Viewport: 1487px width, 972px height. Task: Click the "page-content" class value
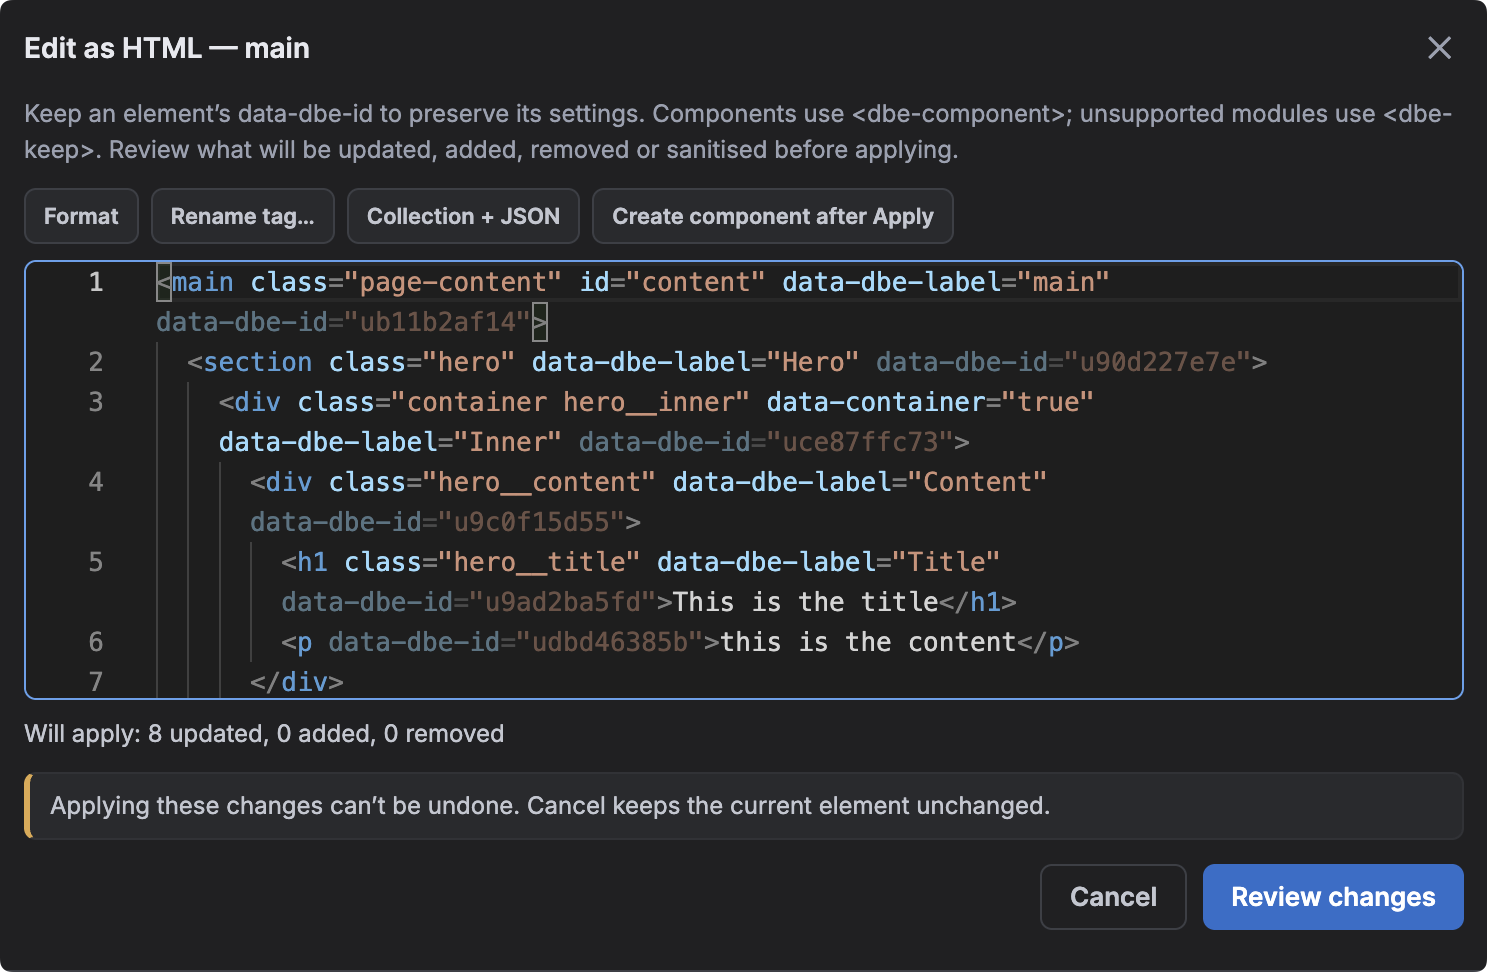pos(453,282)
